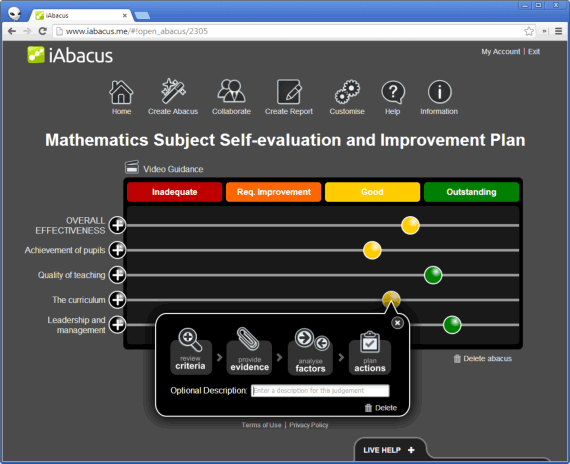
Task: Open the Collaborate people icon
Action: pos(231,91)
